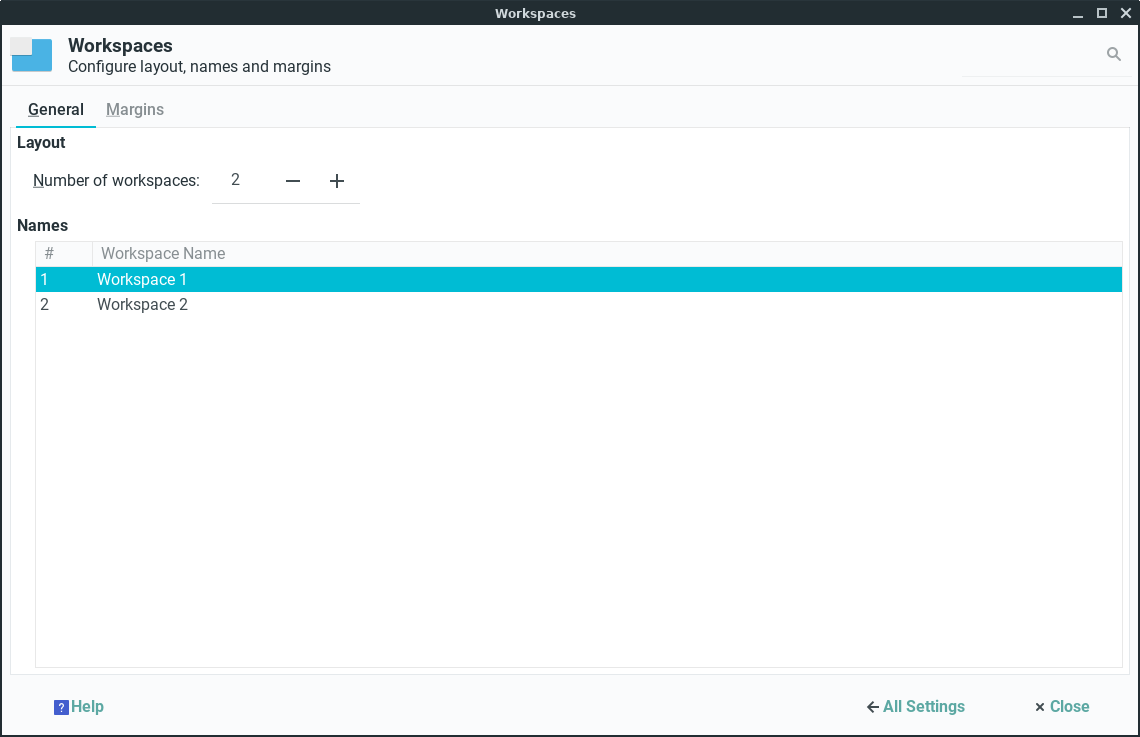Click the All Settings back arrow icon

point(873,707)
